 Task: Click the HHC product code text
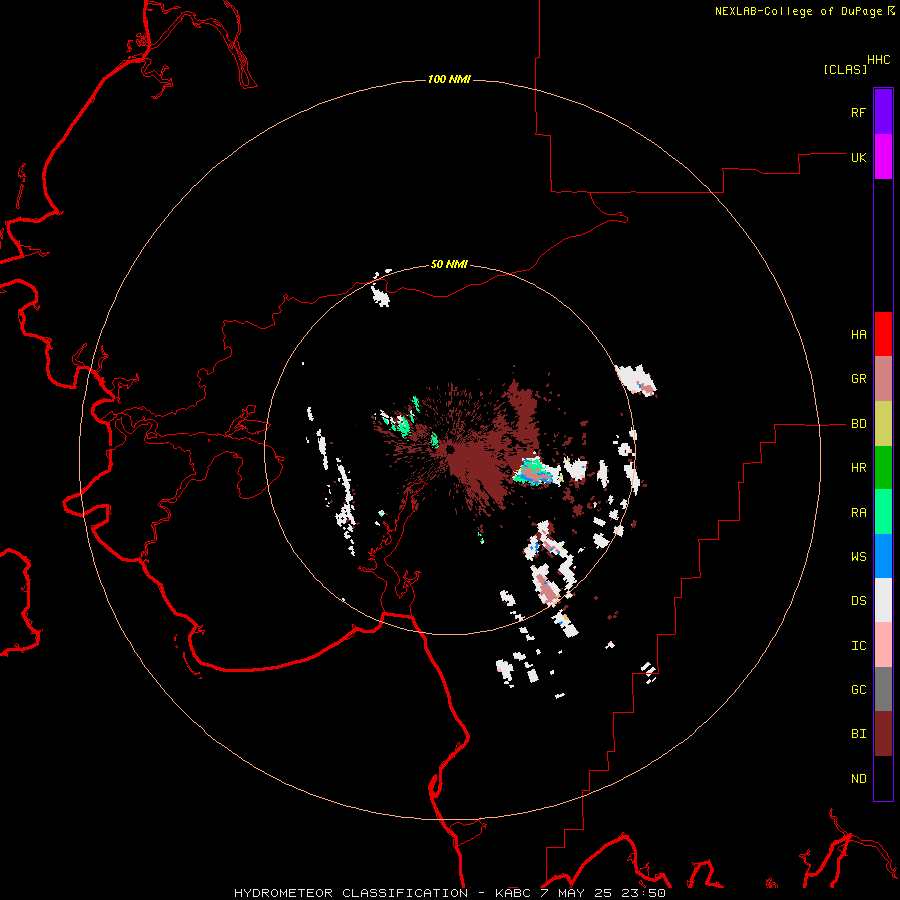click(878, 60)
